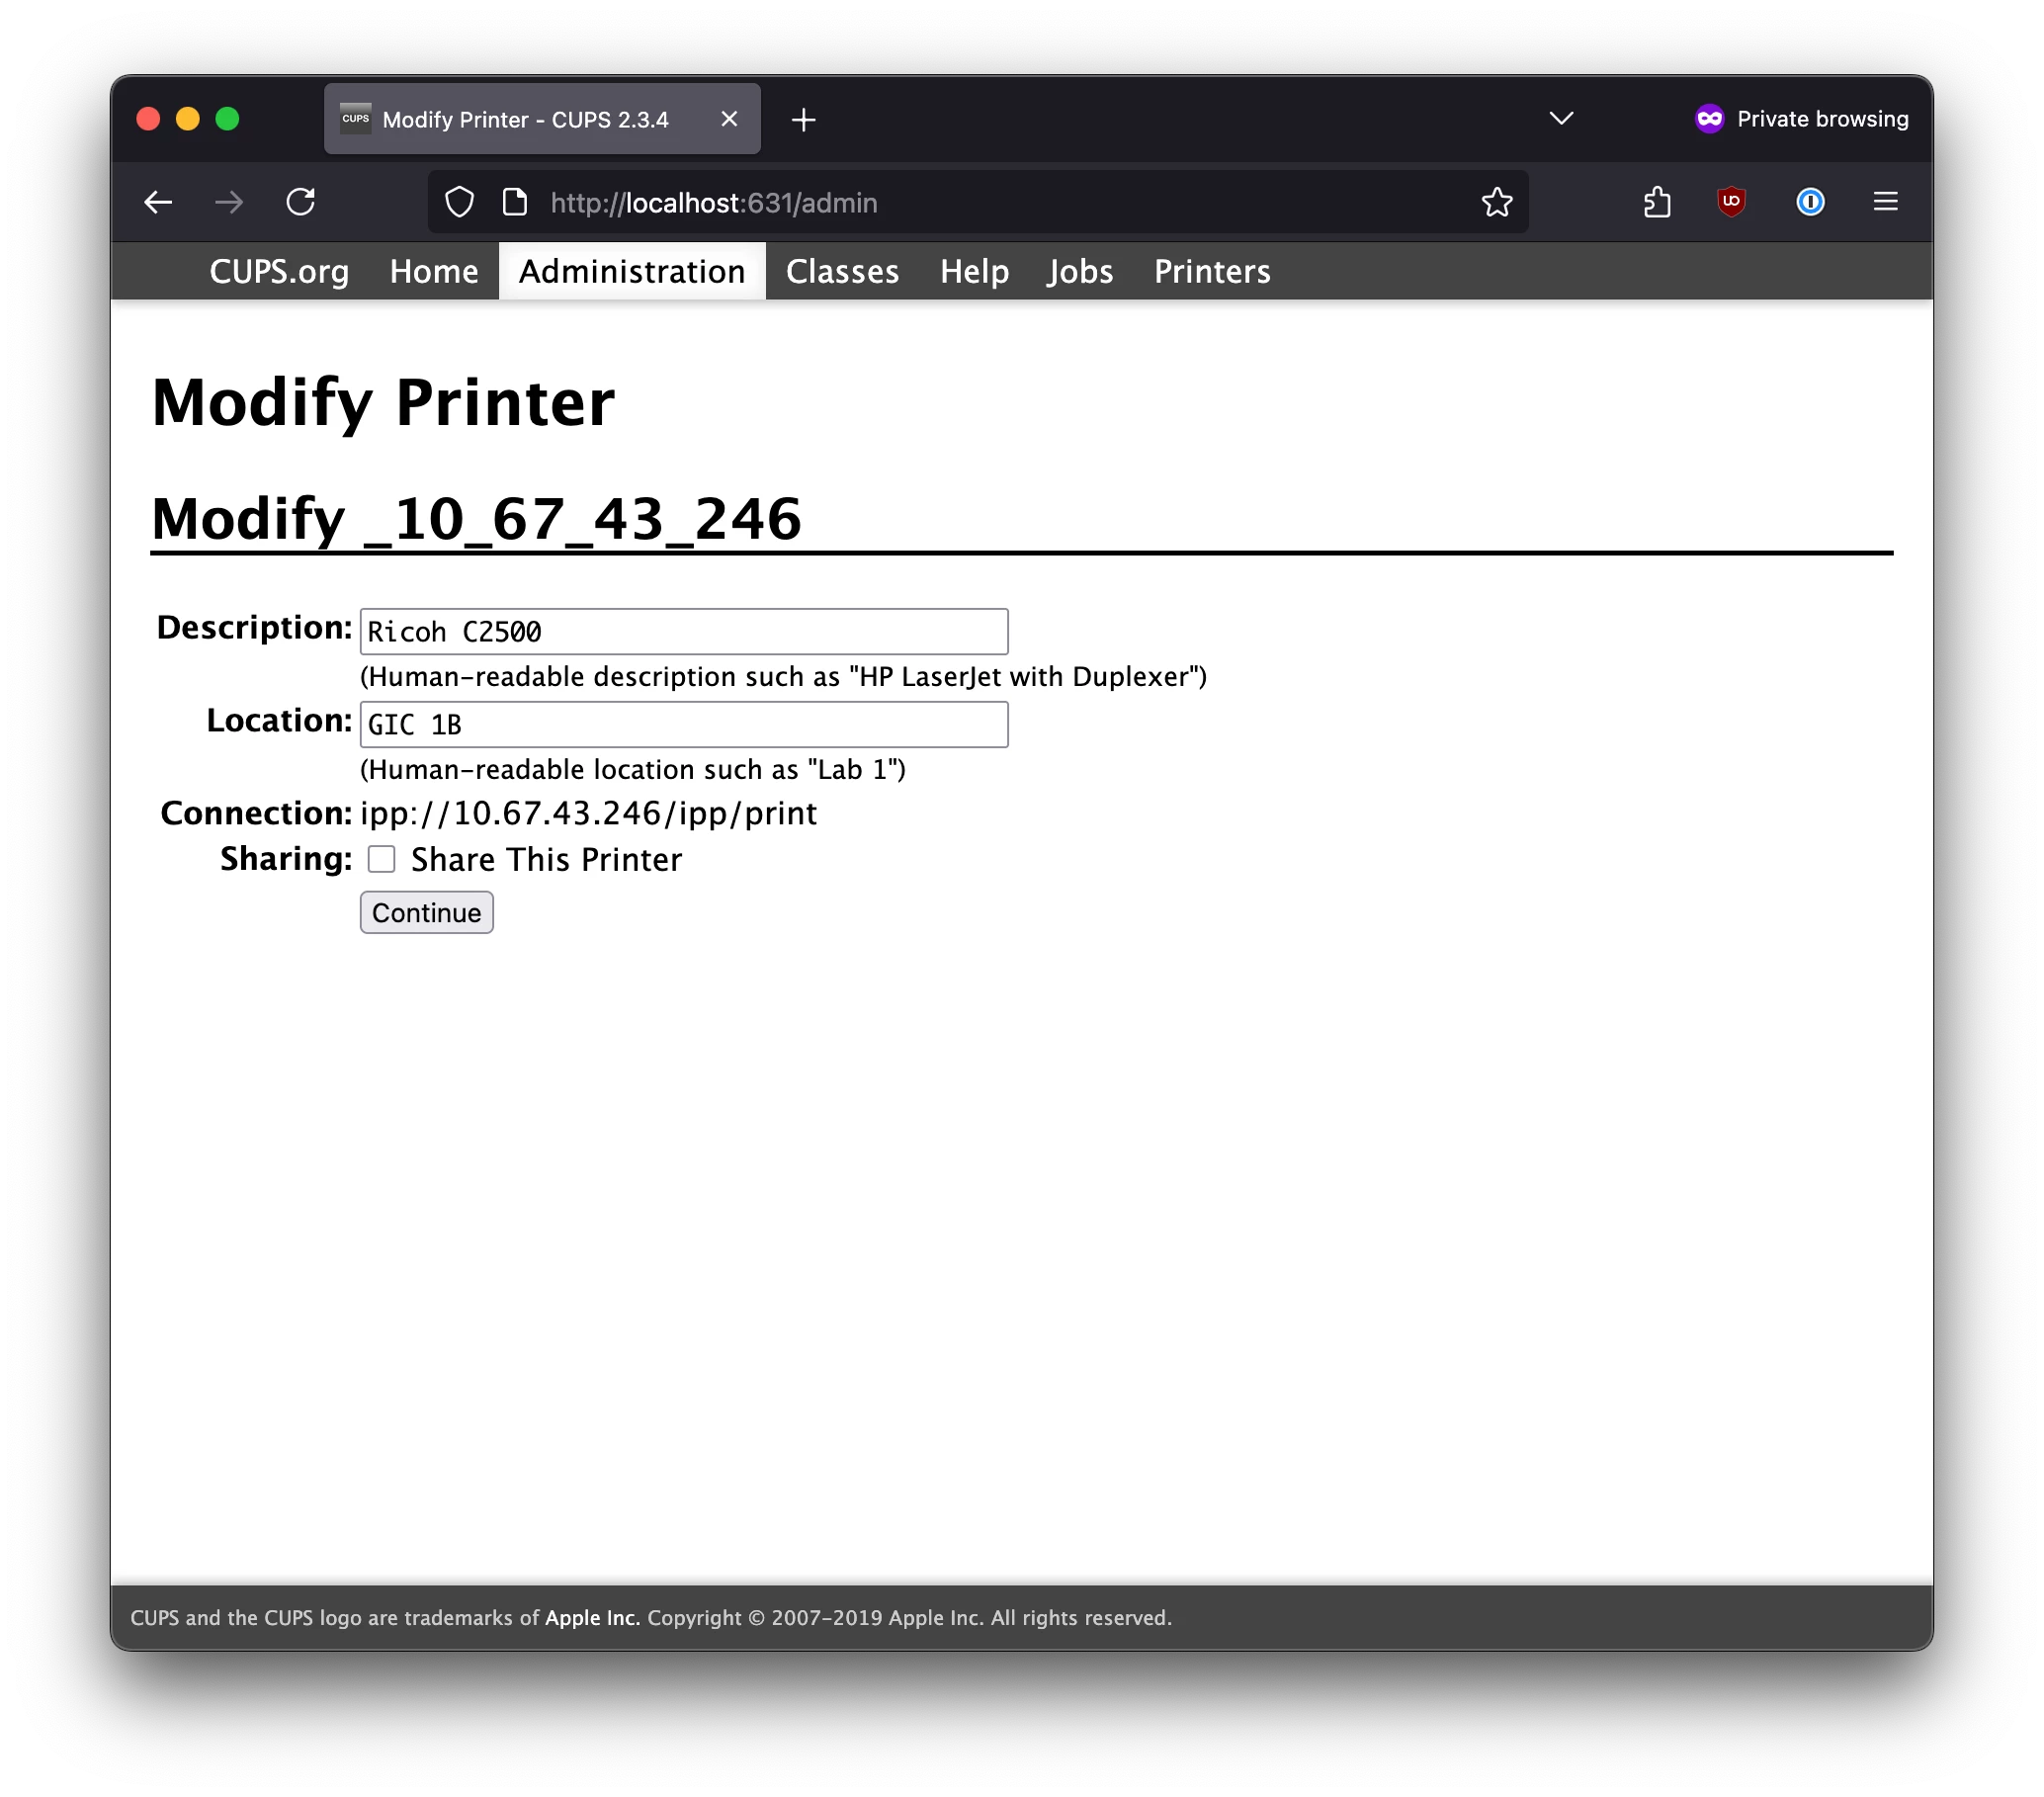This screenshot has height=1797, width=2044.
Task: Open the Firefox hamburger menu
Action: (1885, 203)
